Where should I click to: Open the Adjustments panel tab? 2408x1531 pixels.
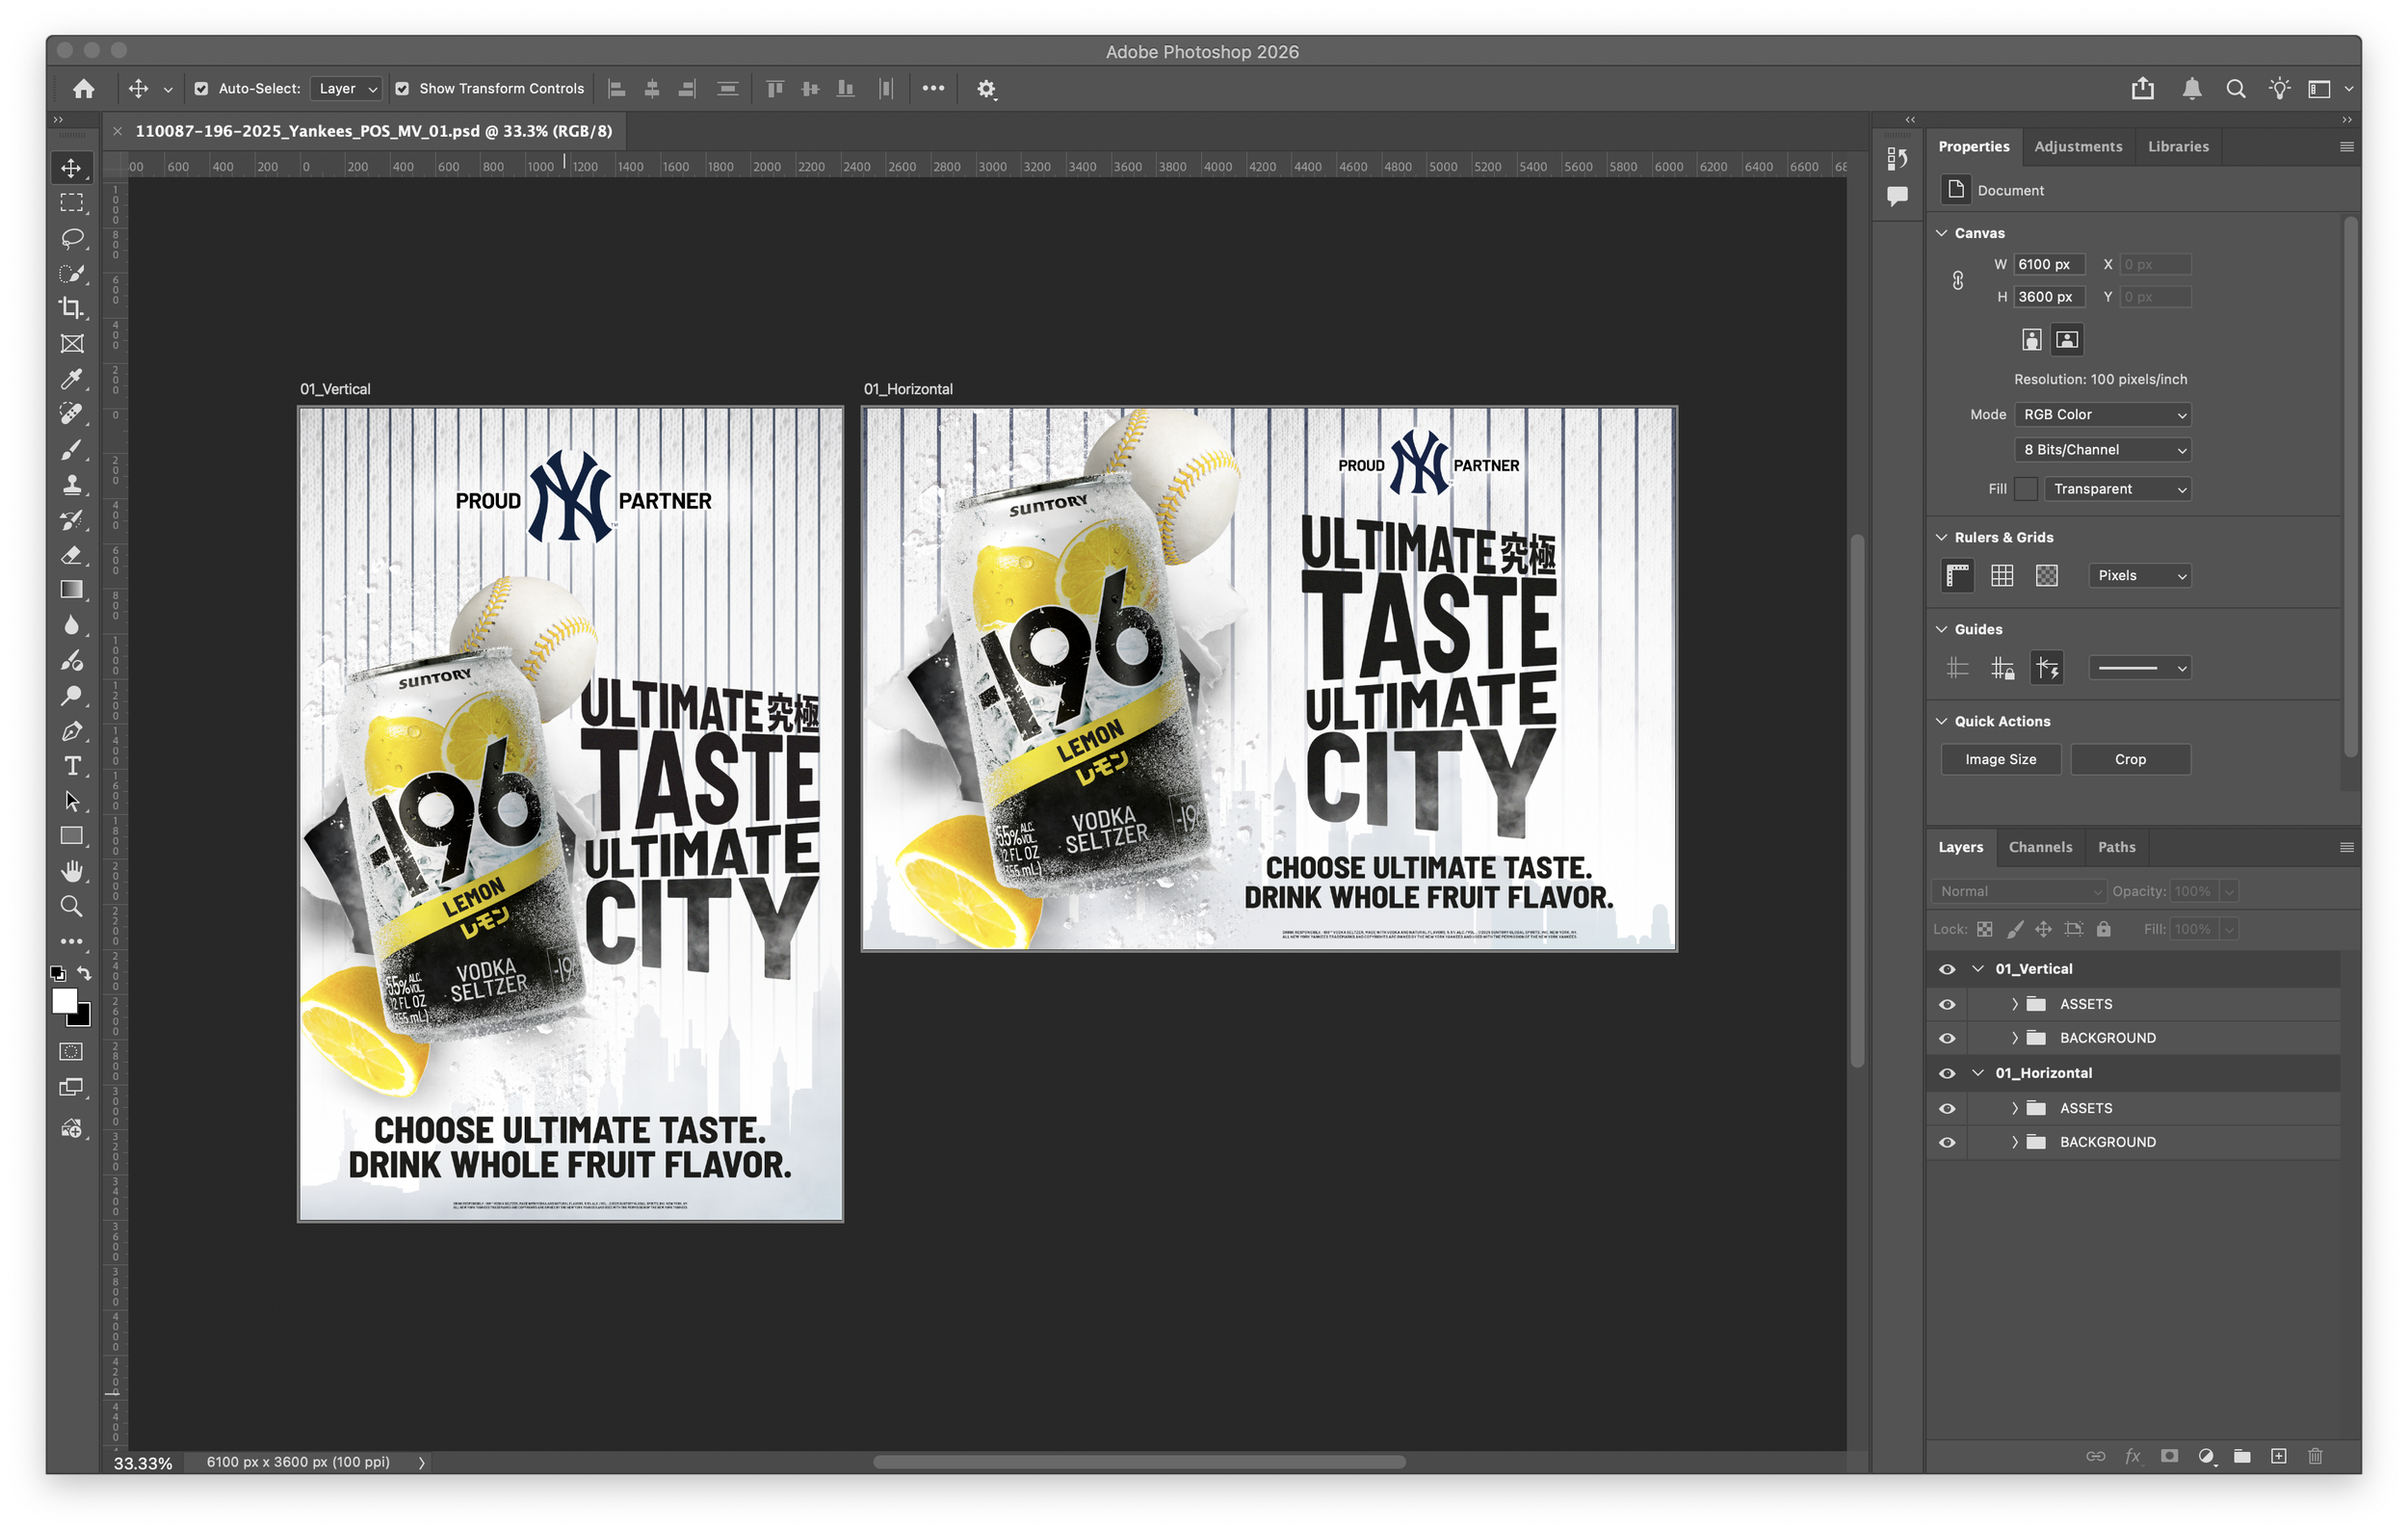coord(2077,146)
